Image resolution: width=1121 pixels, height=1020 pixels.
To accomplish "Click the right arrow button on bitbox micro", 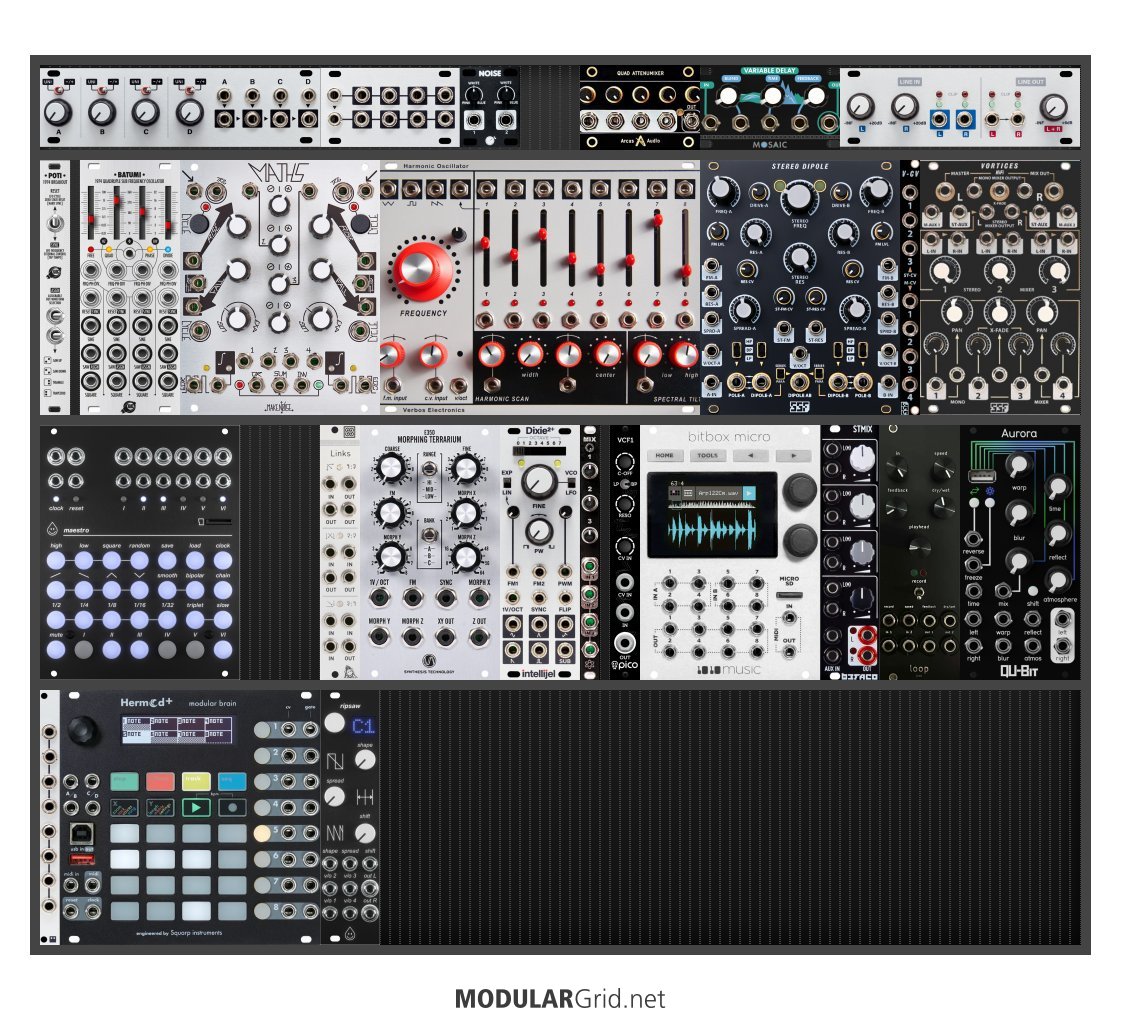I will click(x=794, y=455).
